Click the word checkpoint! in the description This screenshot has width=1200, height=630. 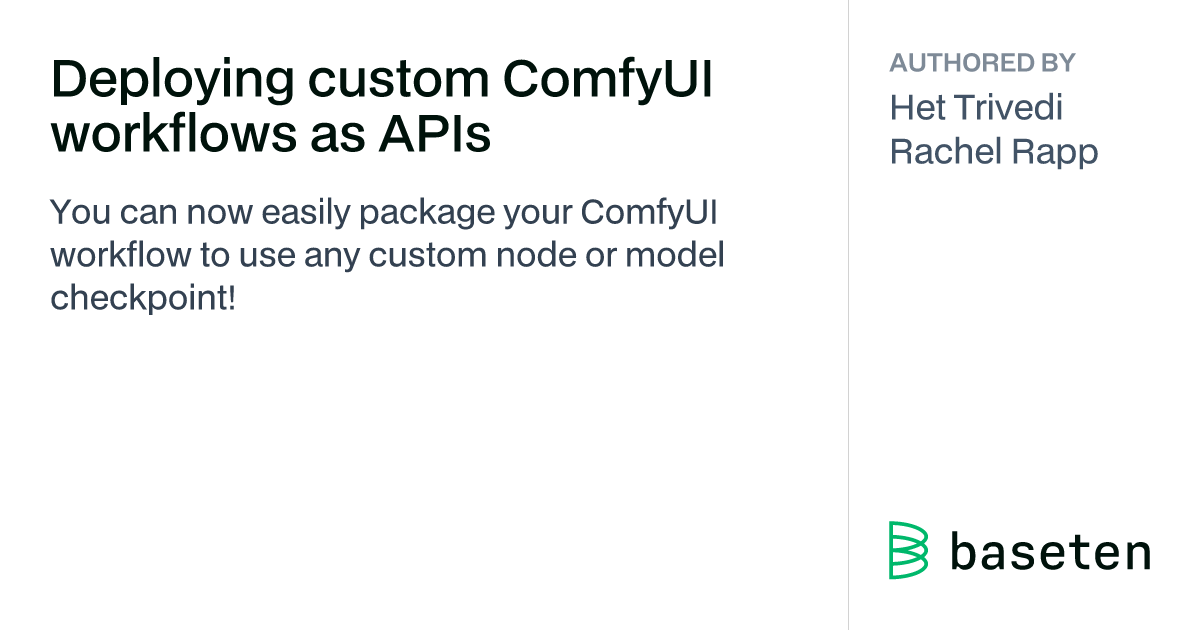pyautogui.click(x=143, y=297)
